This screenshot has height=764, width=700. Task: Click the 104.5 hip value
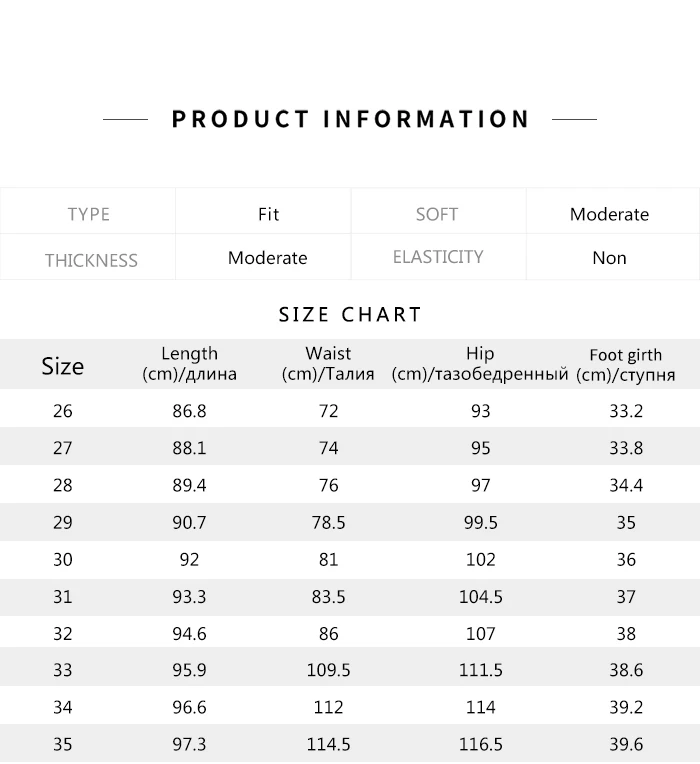tap(480, 597)
